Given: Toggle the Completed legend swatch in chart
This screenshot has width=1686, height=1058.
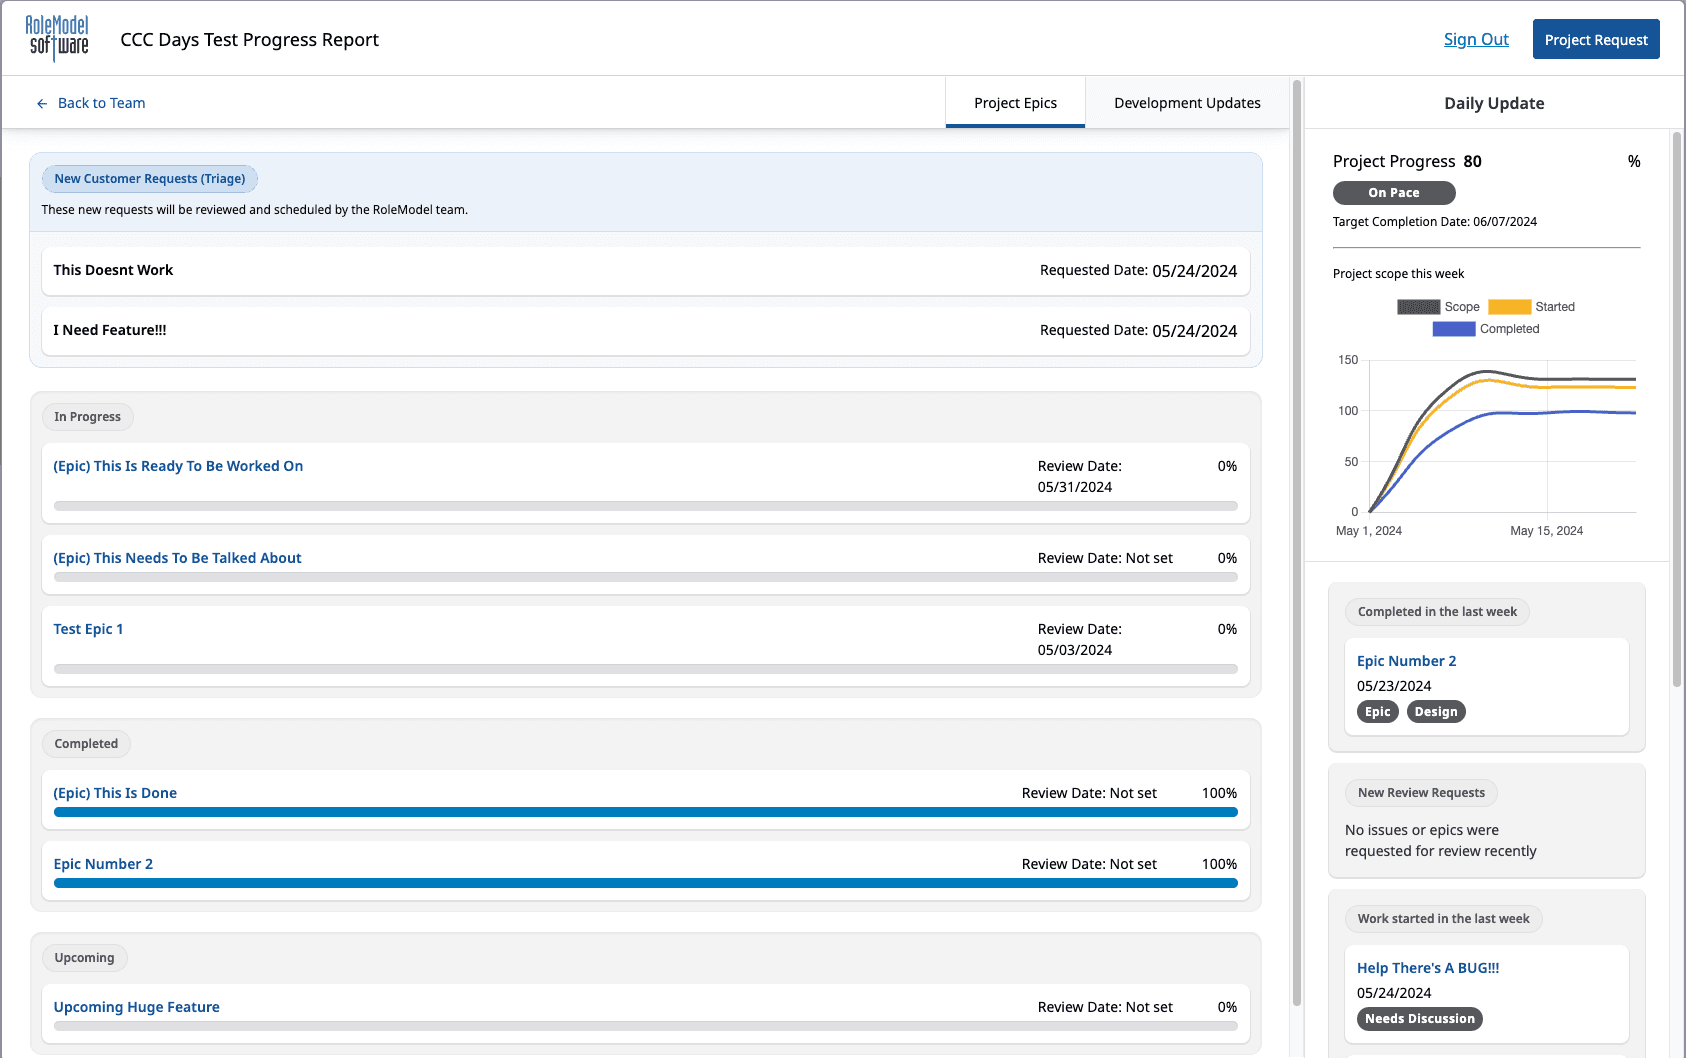Looking at the screenshot, I should pyautogui.click(x=1453, y=329).
